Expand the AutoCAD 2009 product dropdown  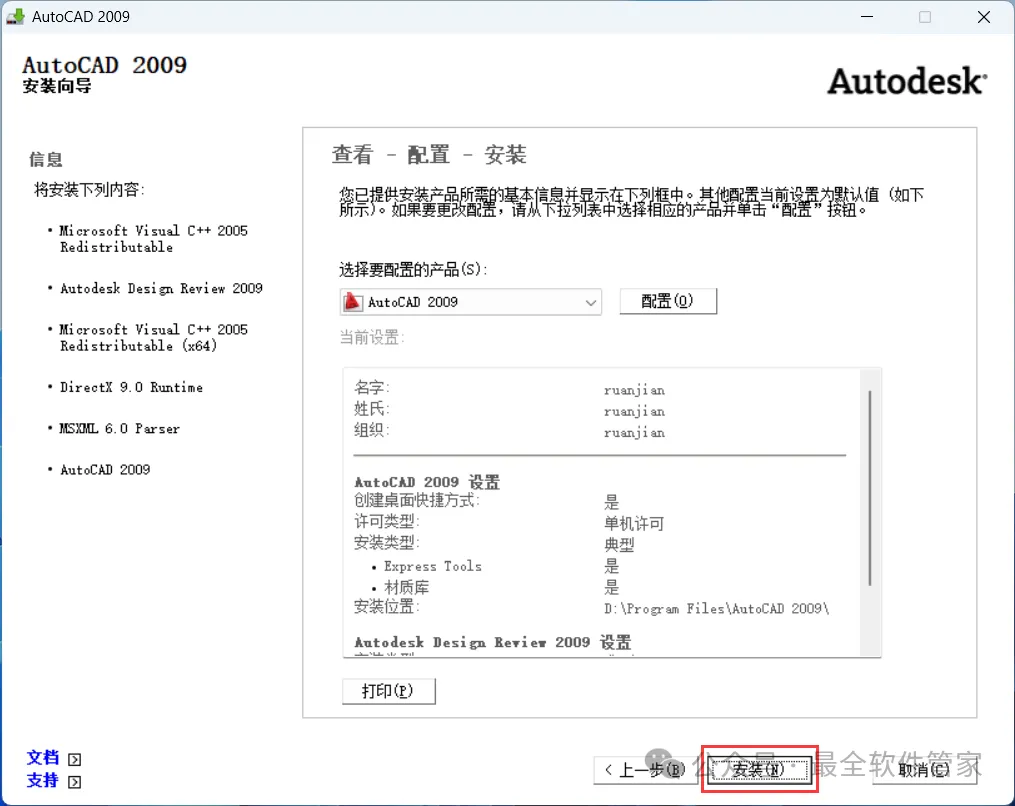pos(471,302)
